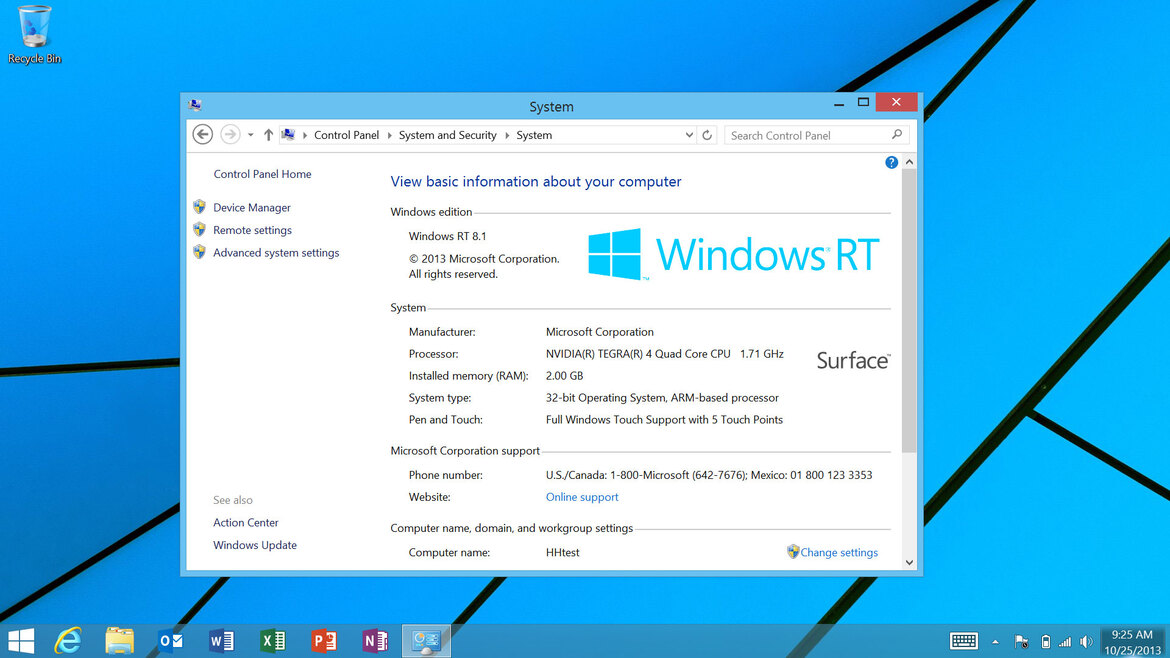
Task: Open the blue Help question-mark icon
Action: point(891,163)
